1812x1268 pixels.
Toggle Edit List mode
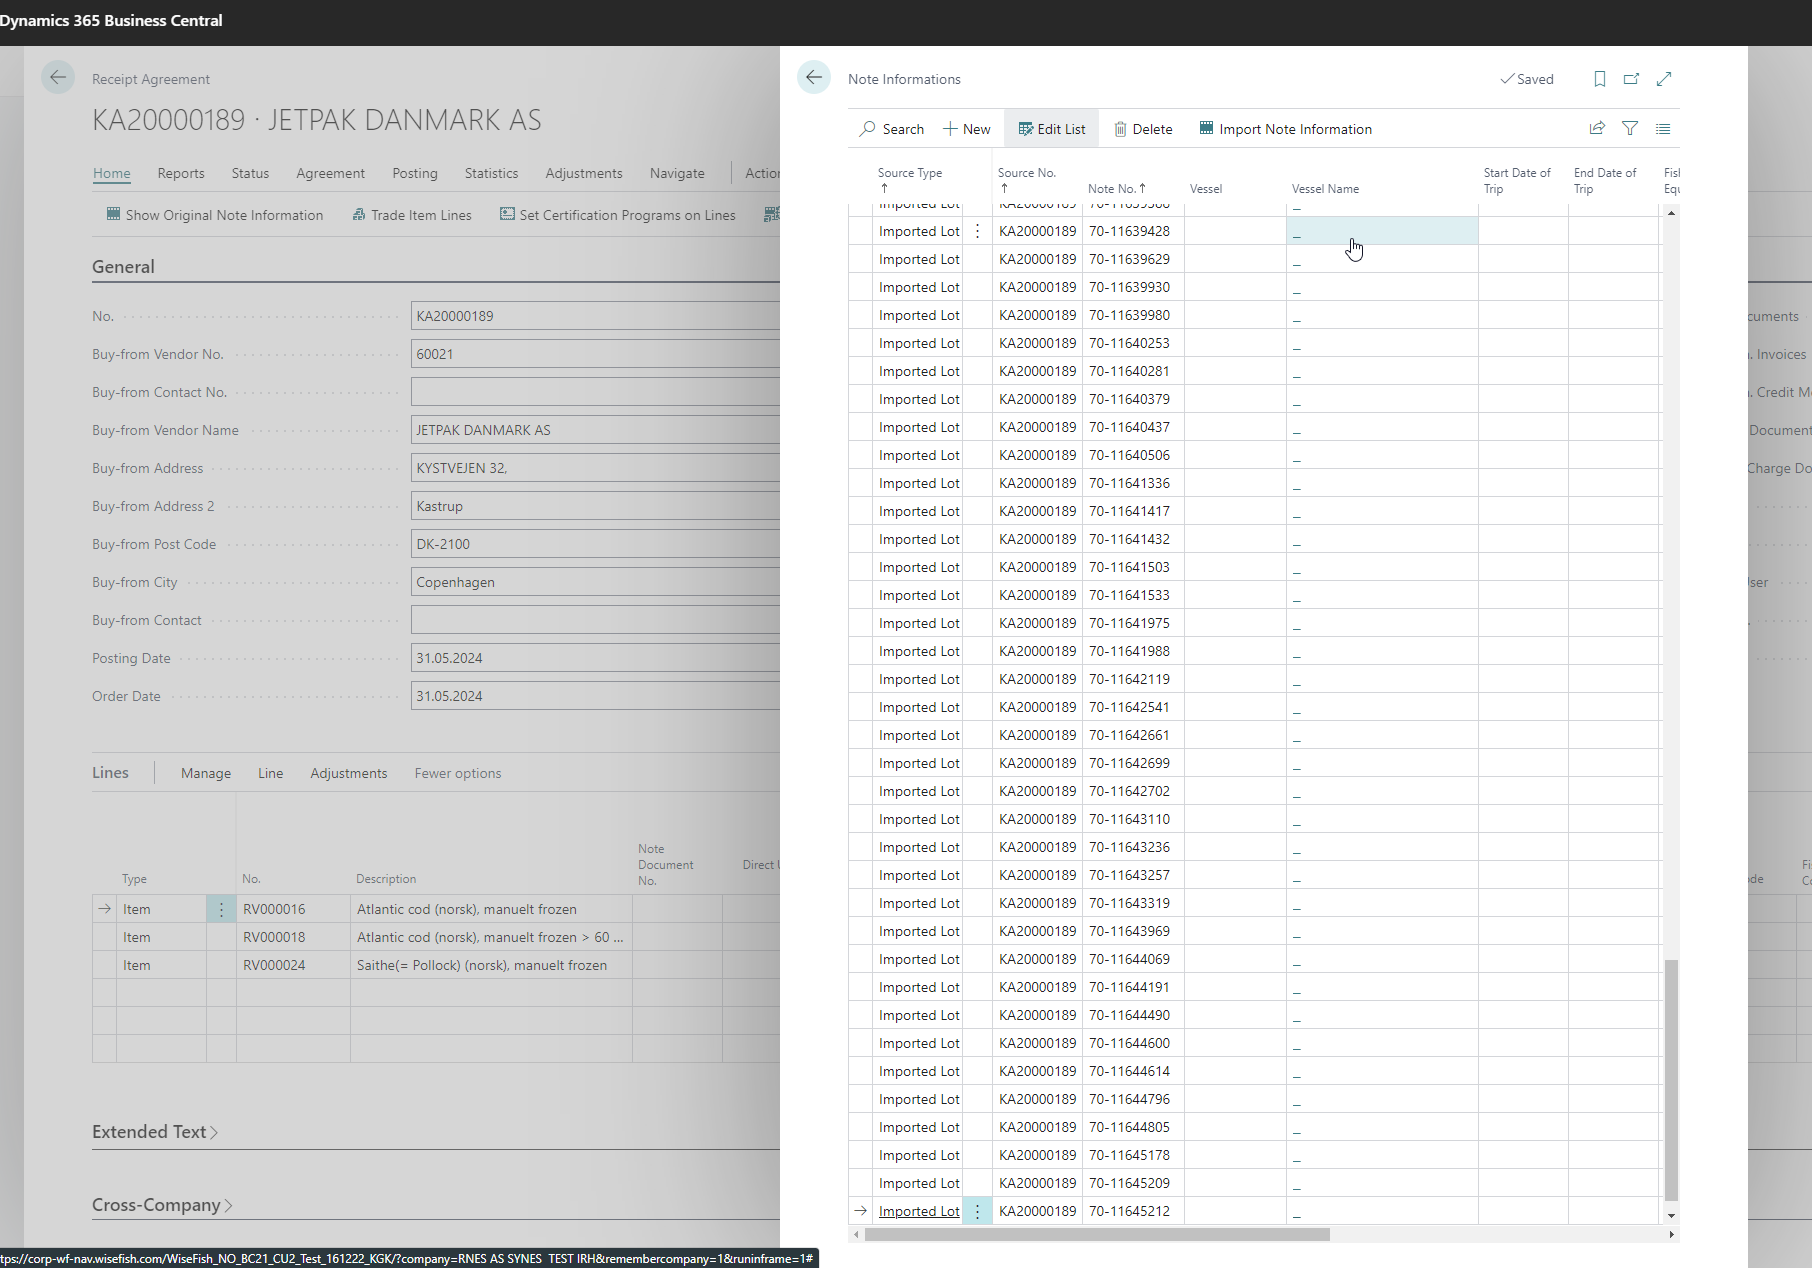coord(1051,129)
